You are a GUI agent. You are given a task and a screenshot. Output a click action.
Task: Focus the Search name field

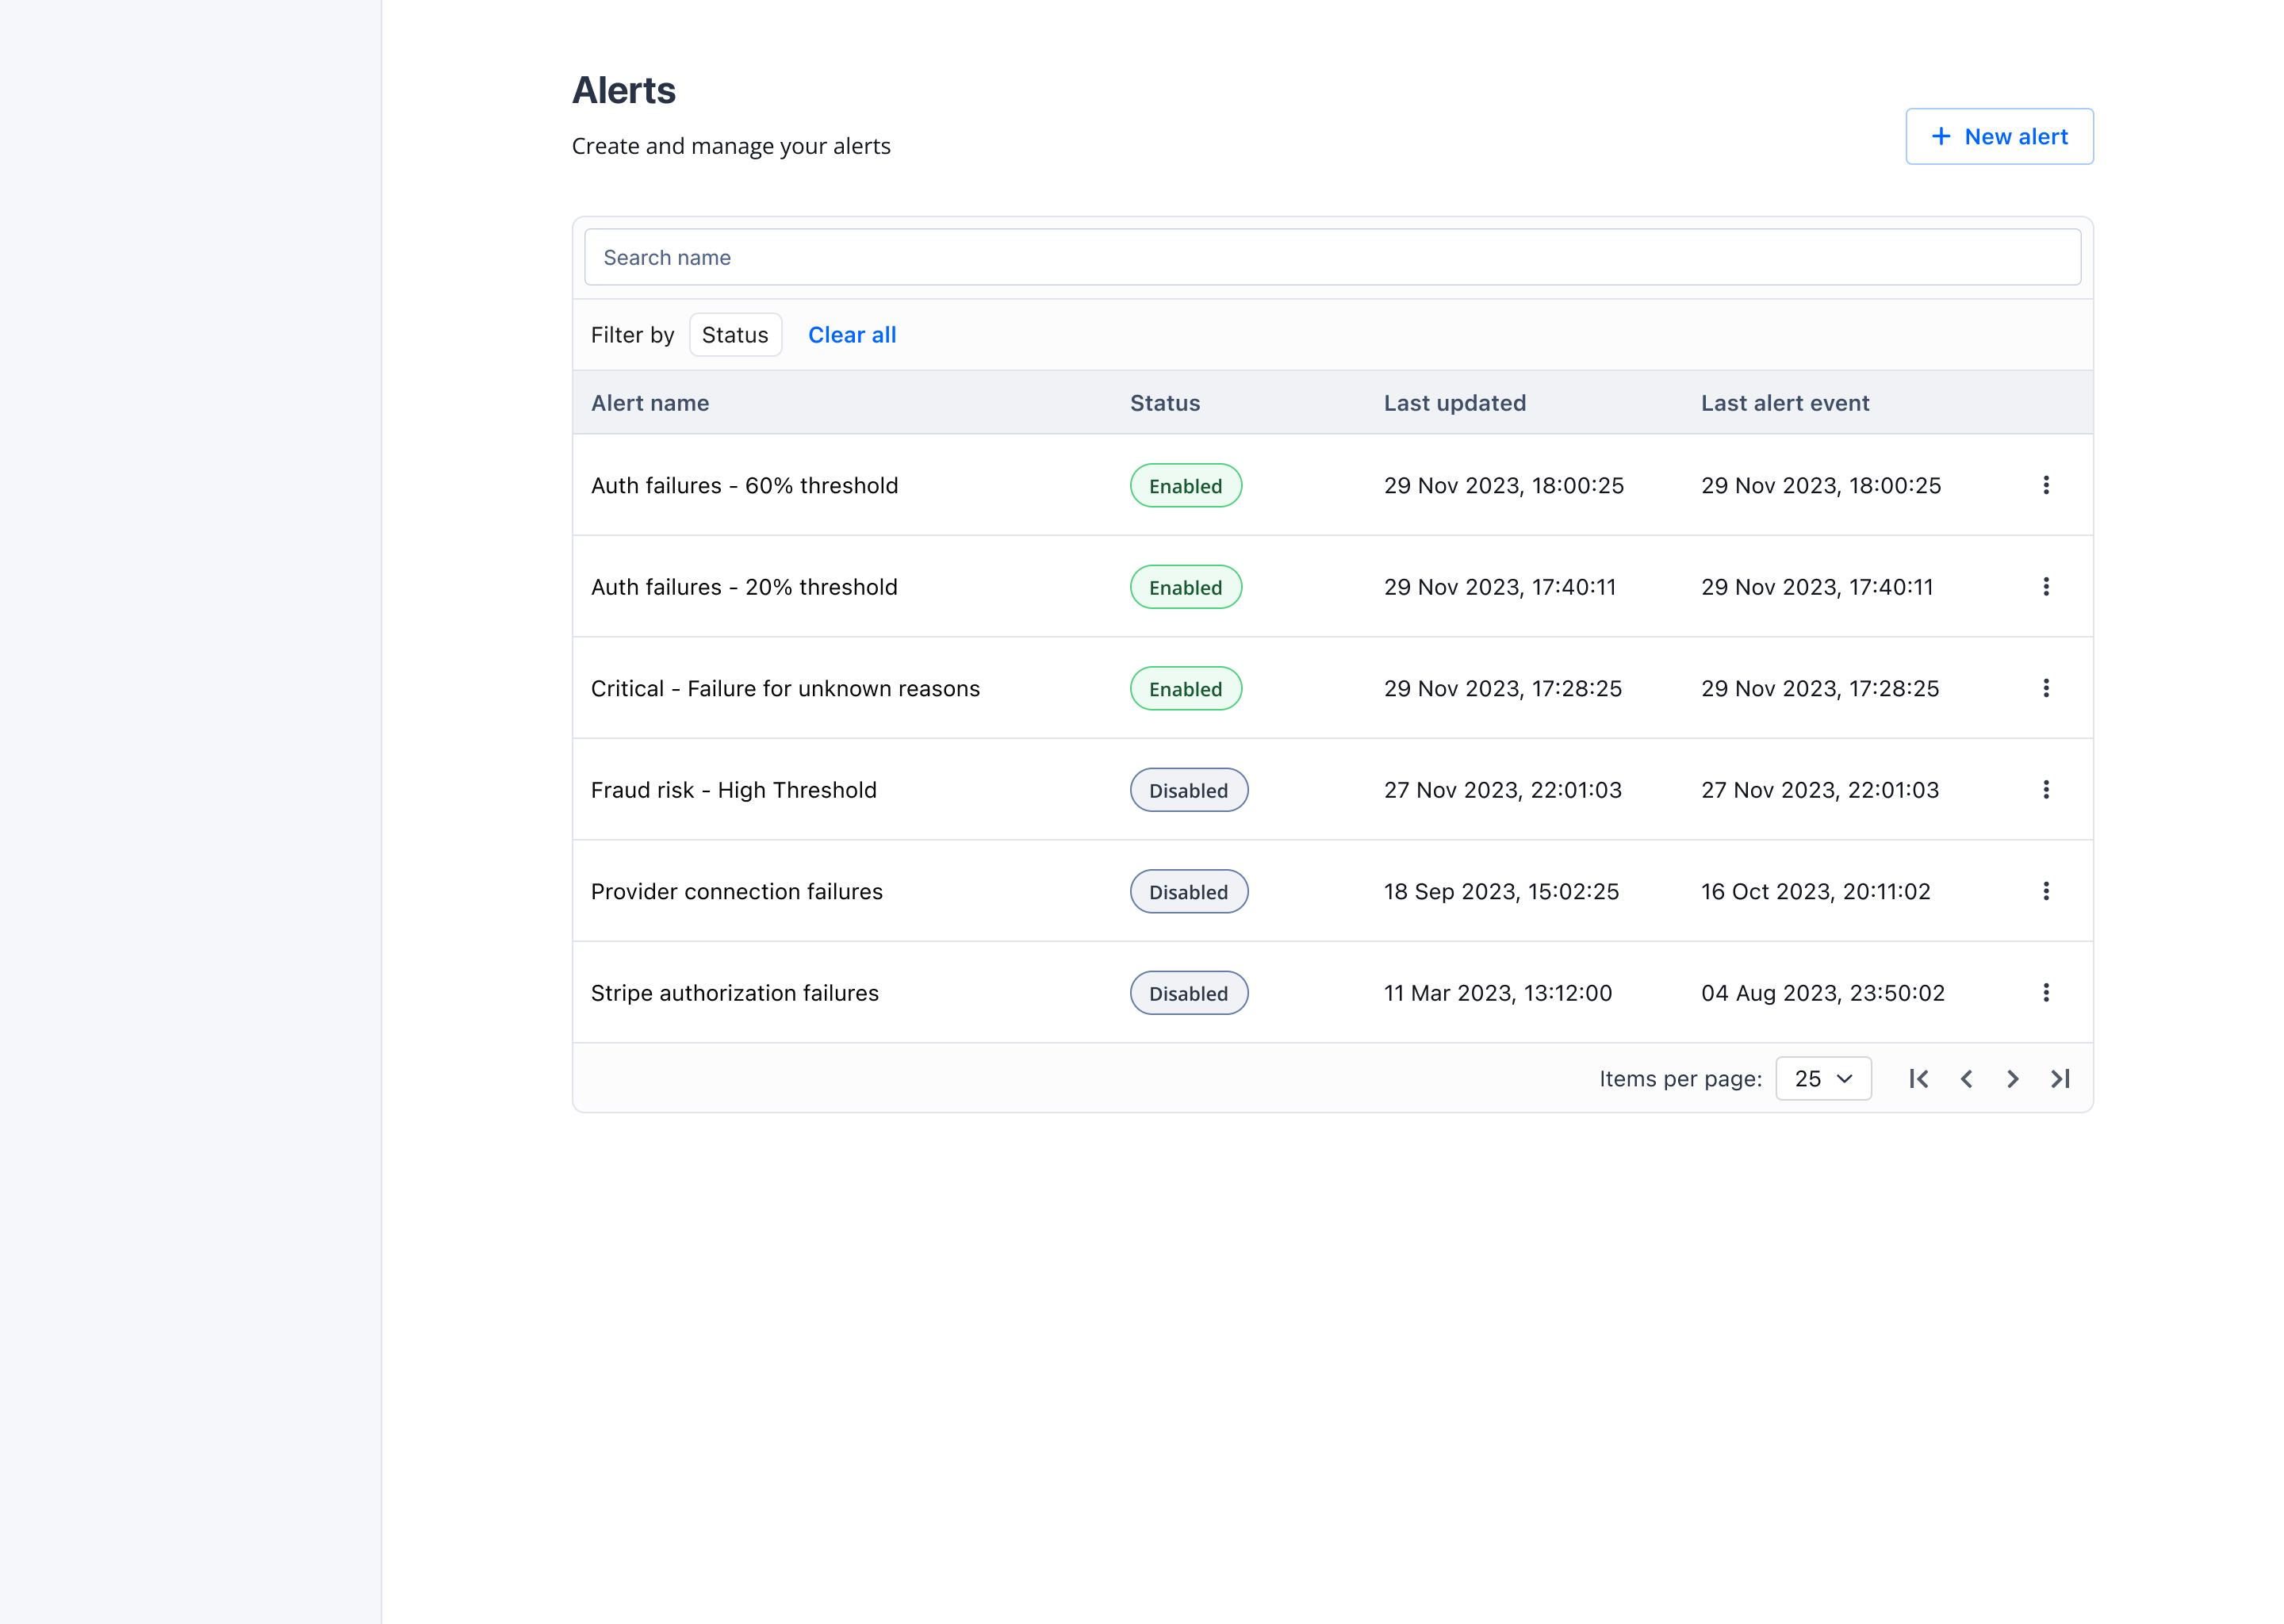[1332, 258]
